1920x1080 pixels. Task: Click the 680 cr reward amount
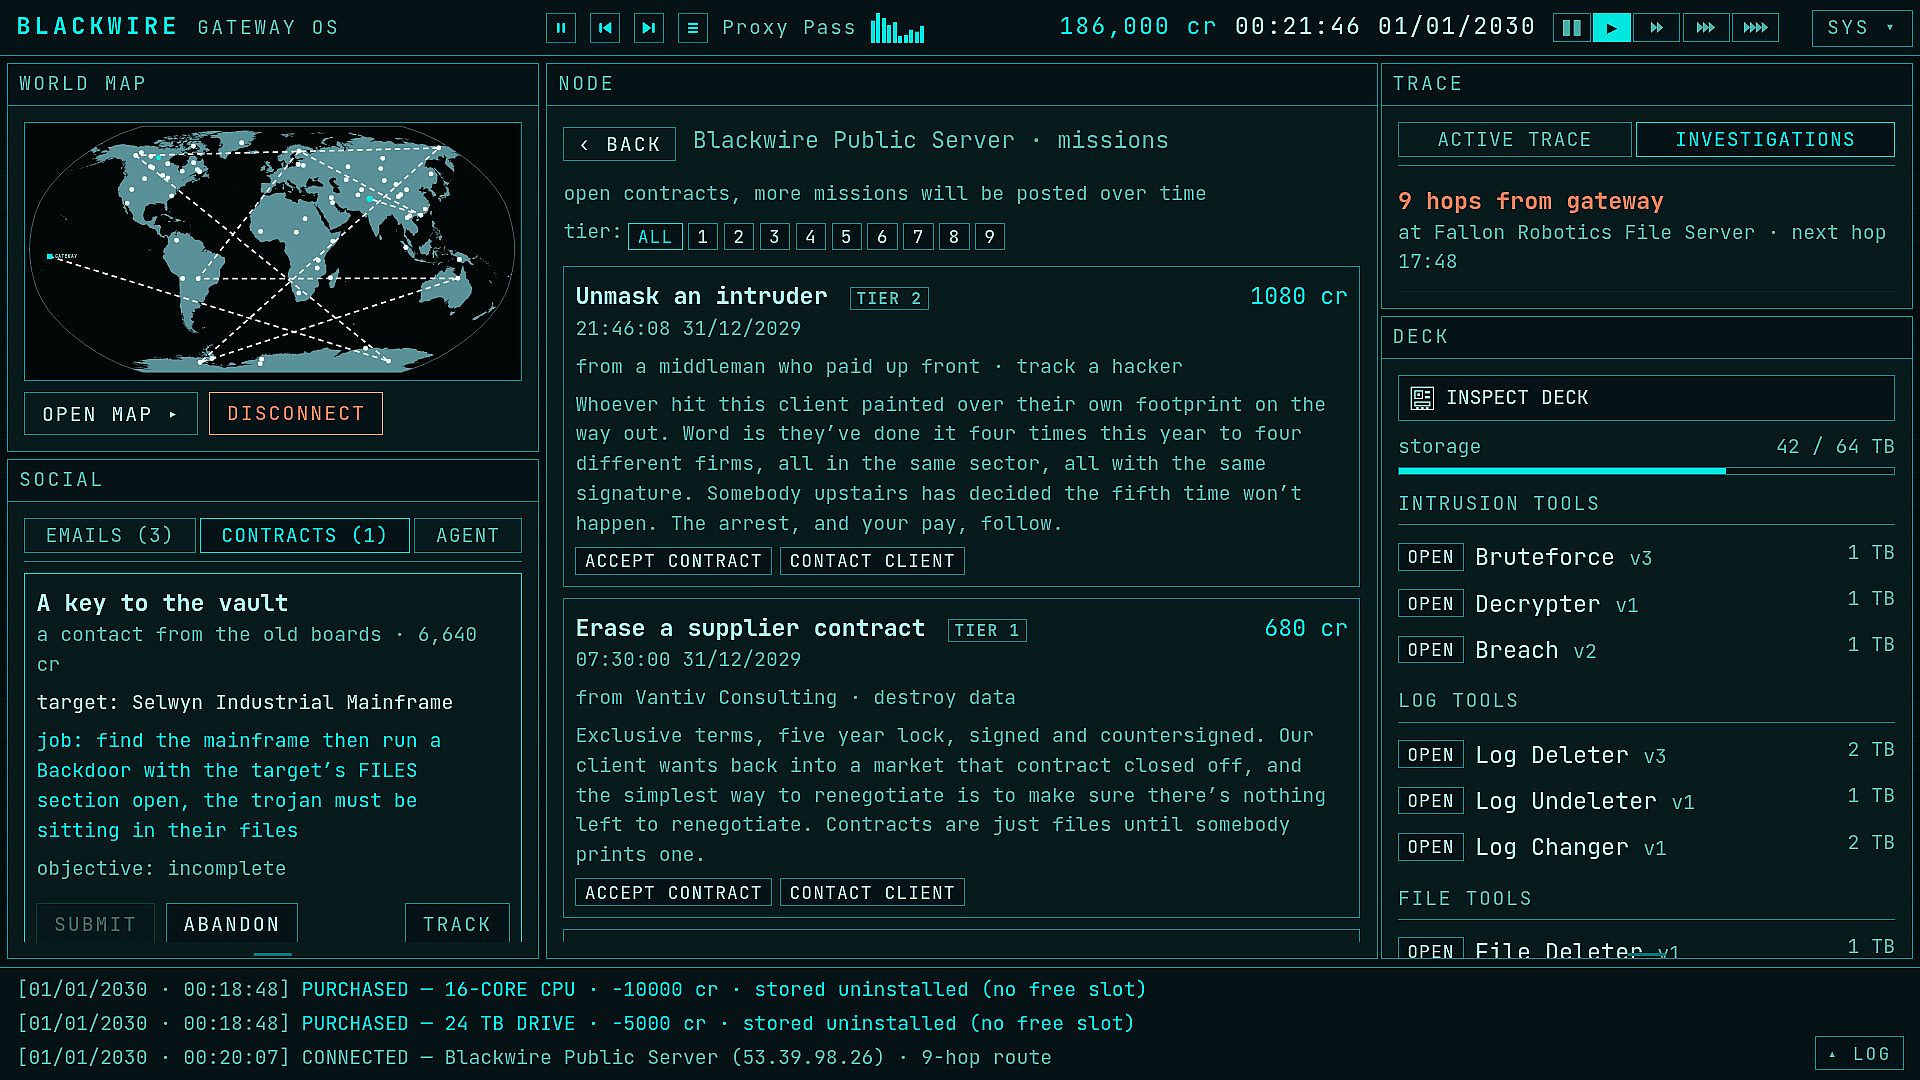[1305, 629]
